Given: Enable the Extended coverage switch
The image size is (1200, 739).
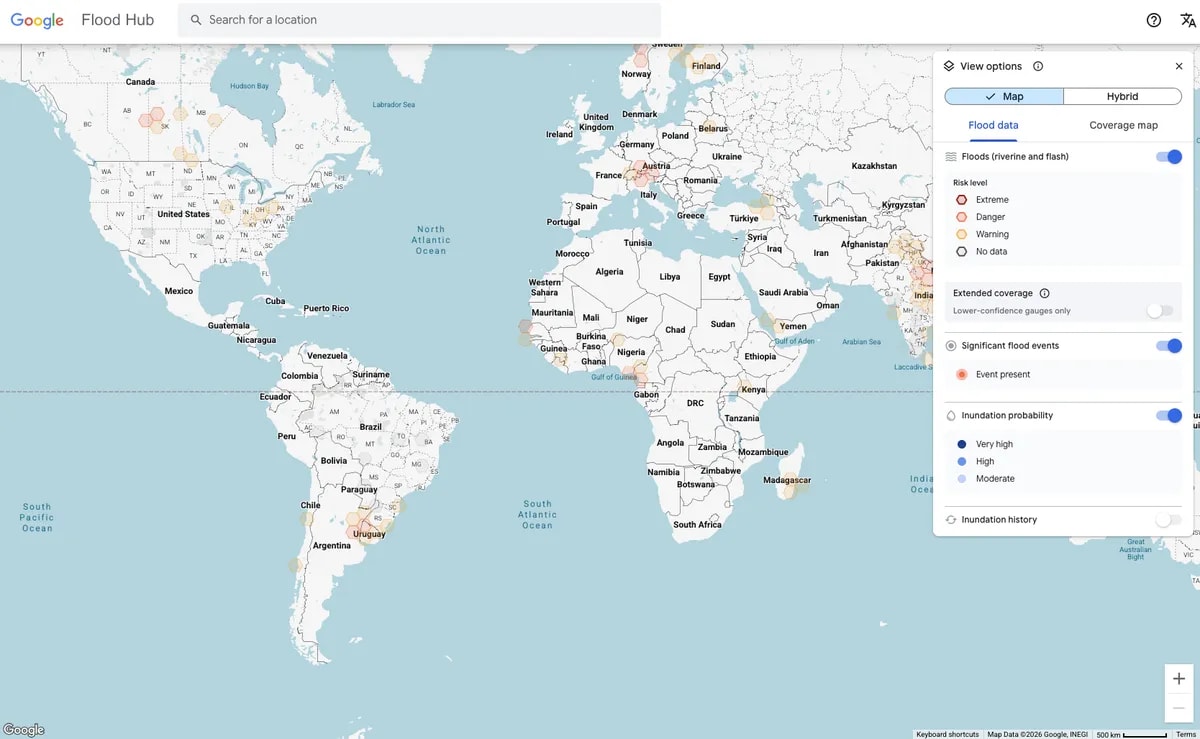Looking at the screenshot, I should point(1160,311).
